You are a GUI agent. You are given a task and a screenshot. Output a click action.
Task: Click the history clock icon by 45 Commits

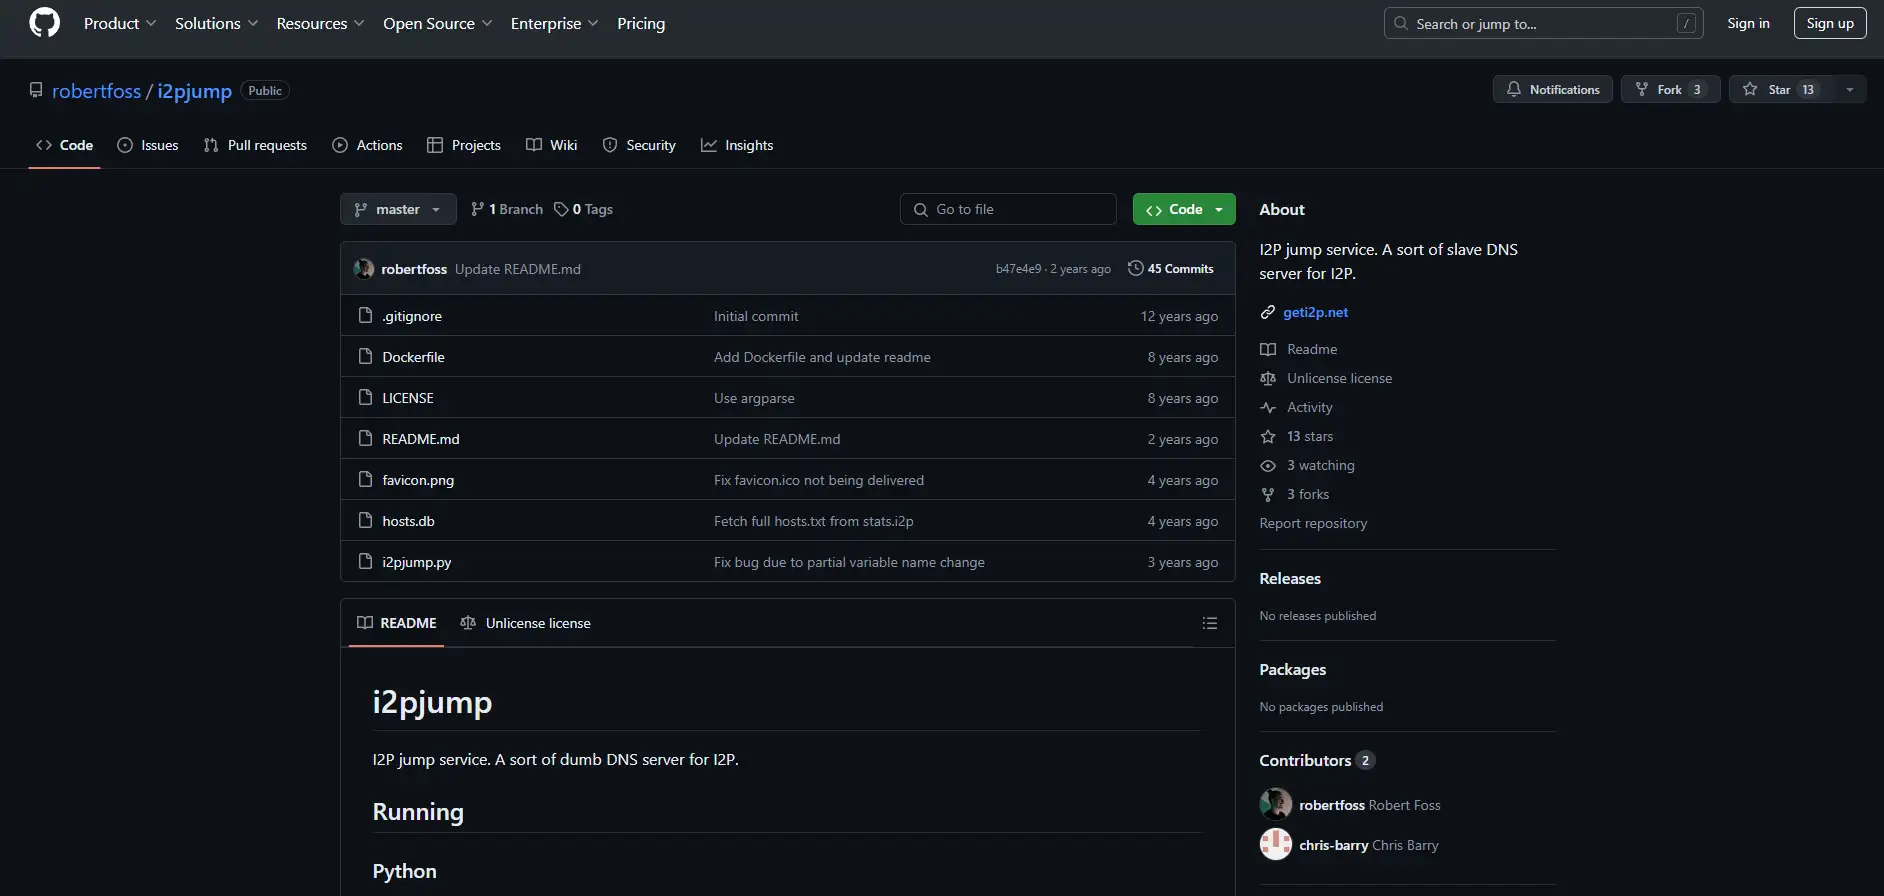coord(1136,268)
